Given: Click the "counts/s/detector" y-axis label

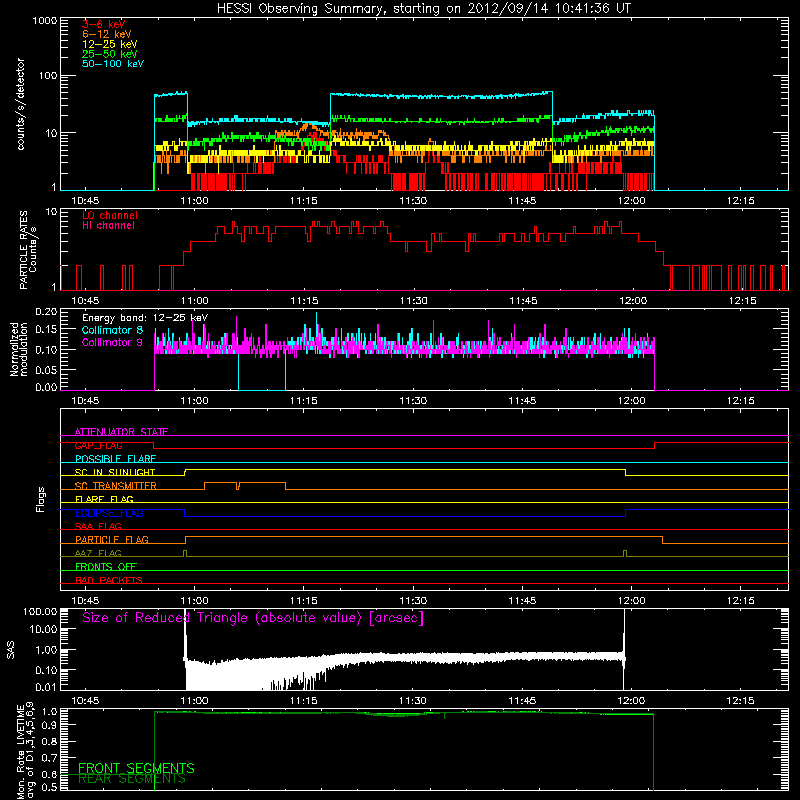Looking at the screenshot, I should pyautogui.click(x=21, y=104).
